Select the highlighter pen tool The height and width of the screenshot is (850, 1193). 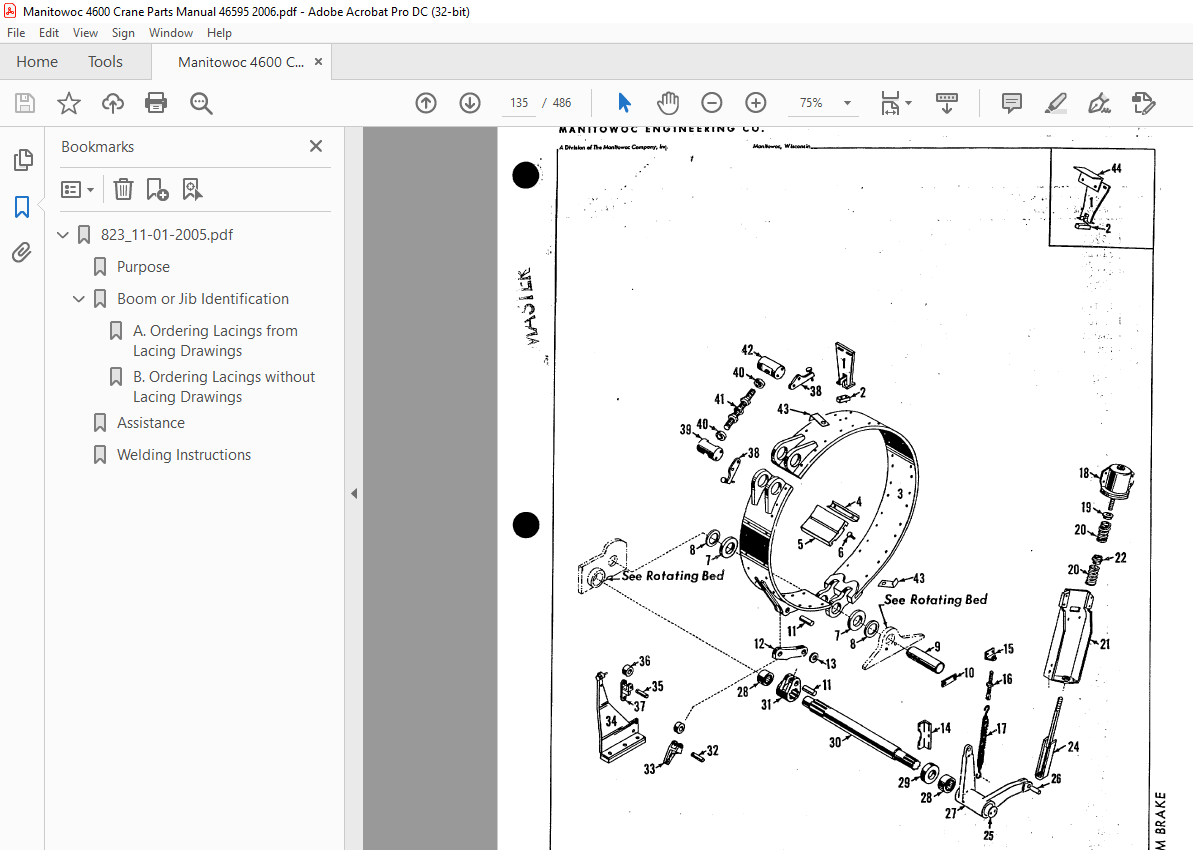(1055, 103)
